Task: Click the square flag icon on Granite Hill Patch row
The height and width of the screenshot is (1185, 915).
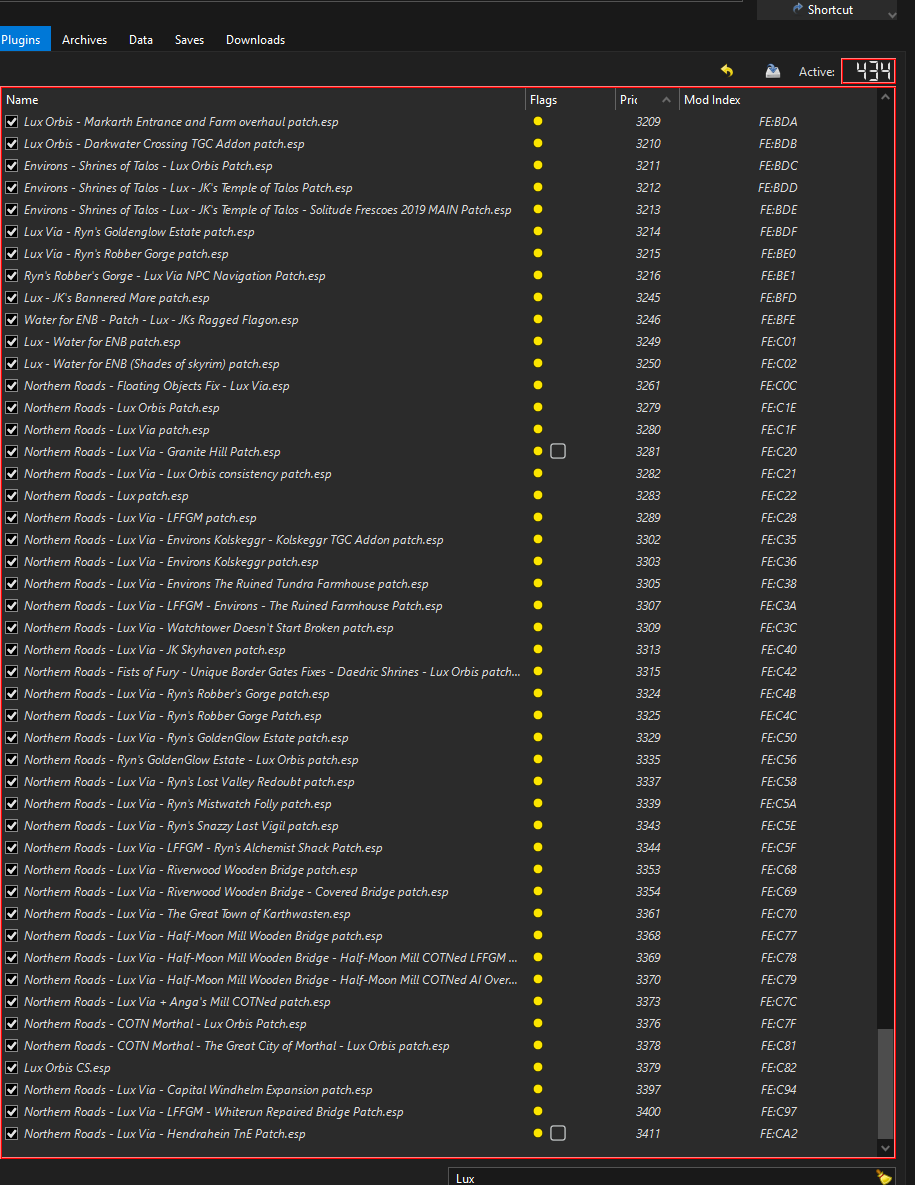Action: tap(558, 451)
